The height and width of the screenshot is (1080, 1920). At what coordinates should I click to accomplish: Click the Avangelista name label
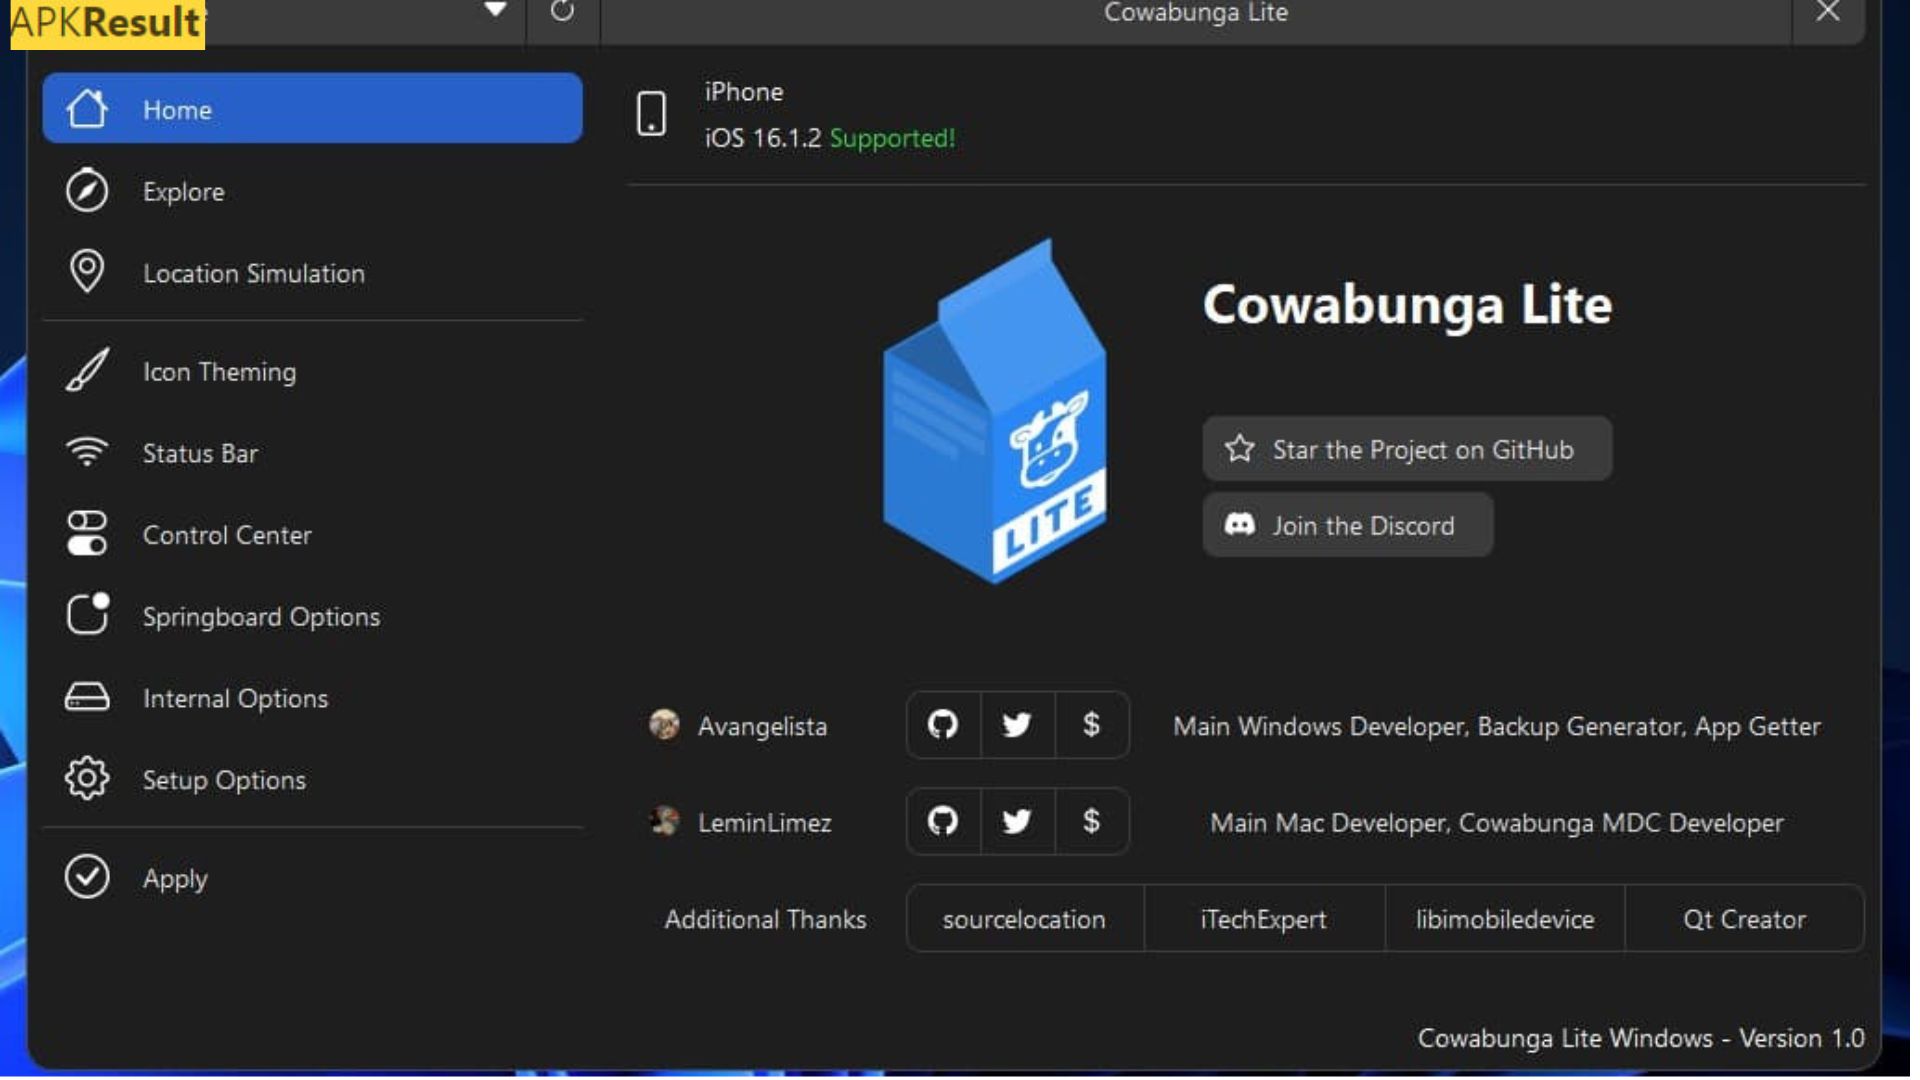pos(762,726)
